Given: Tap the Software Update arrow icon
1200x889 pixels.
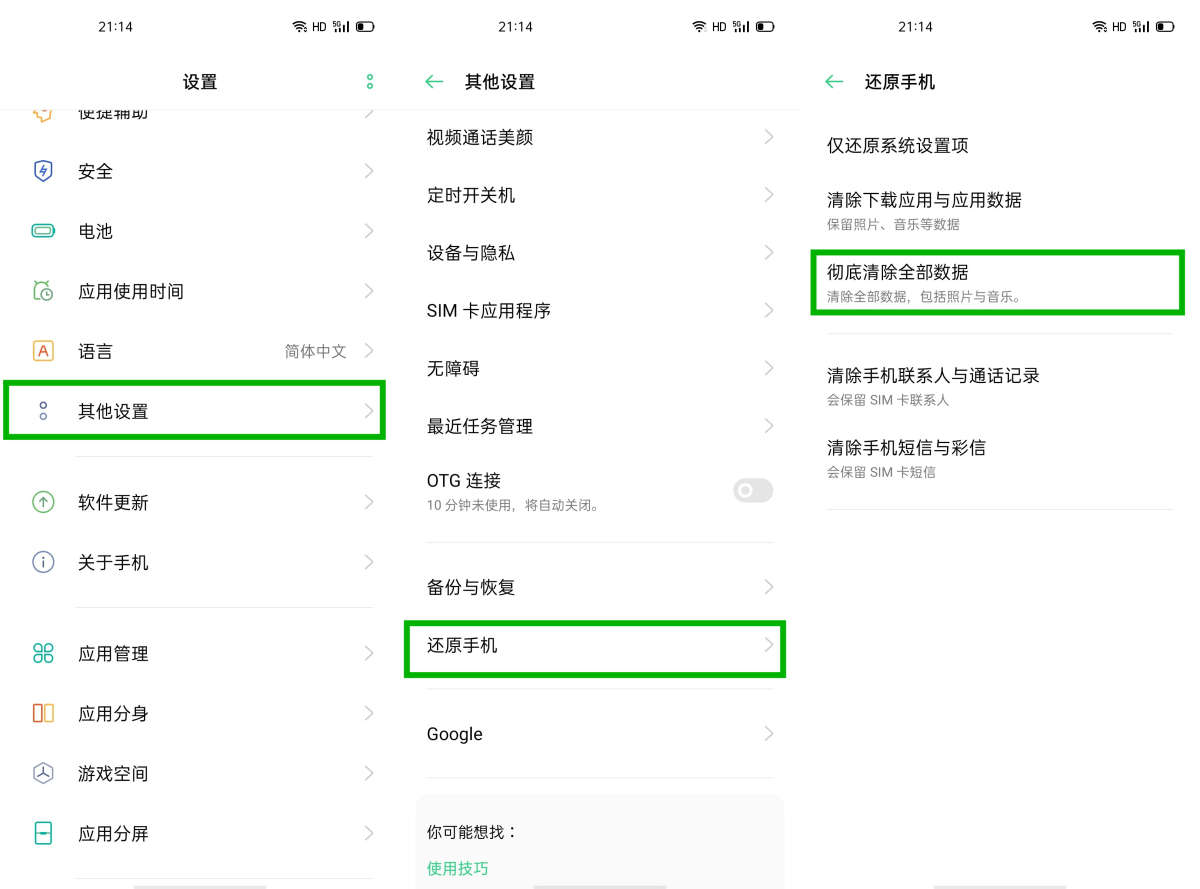Looking at the screenshot, I should (43, 502).
